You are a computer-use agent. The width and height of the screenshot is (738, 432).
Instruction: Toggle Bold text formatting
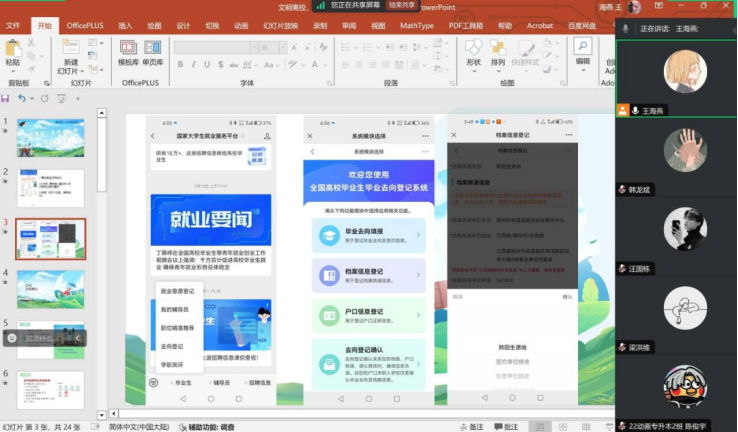[x=180, y=64]
